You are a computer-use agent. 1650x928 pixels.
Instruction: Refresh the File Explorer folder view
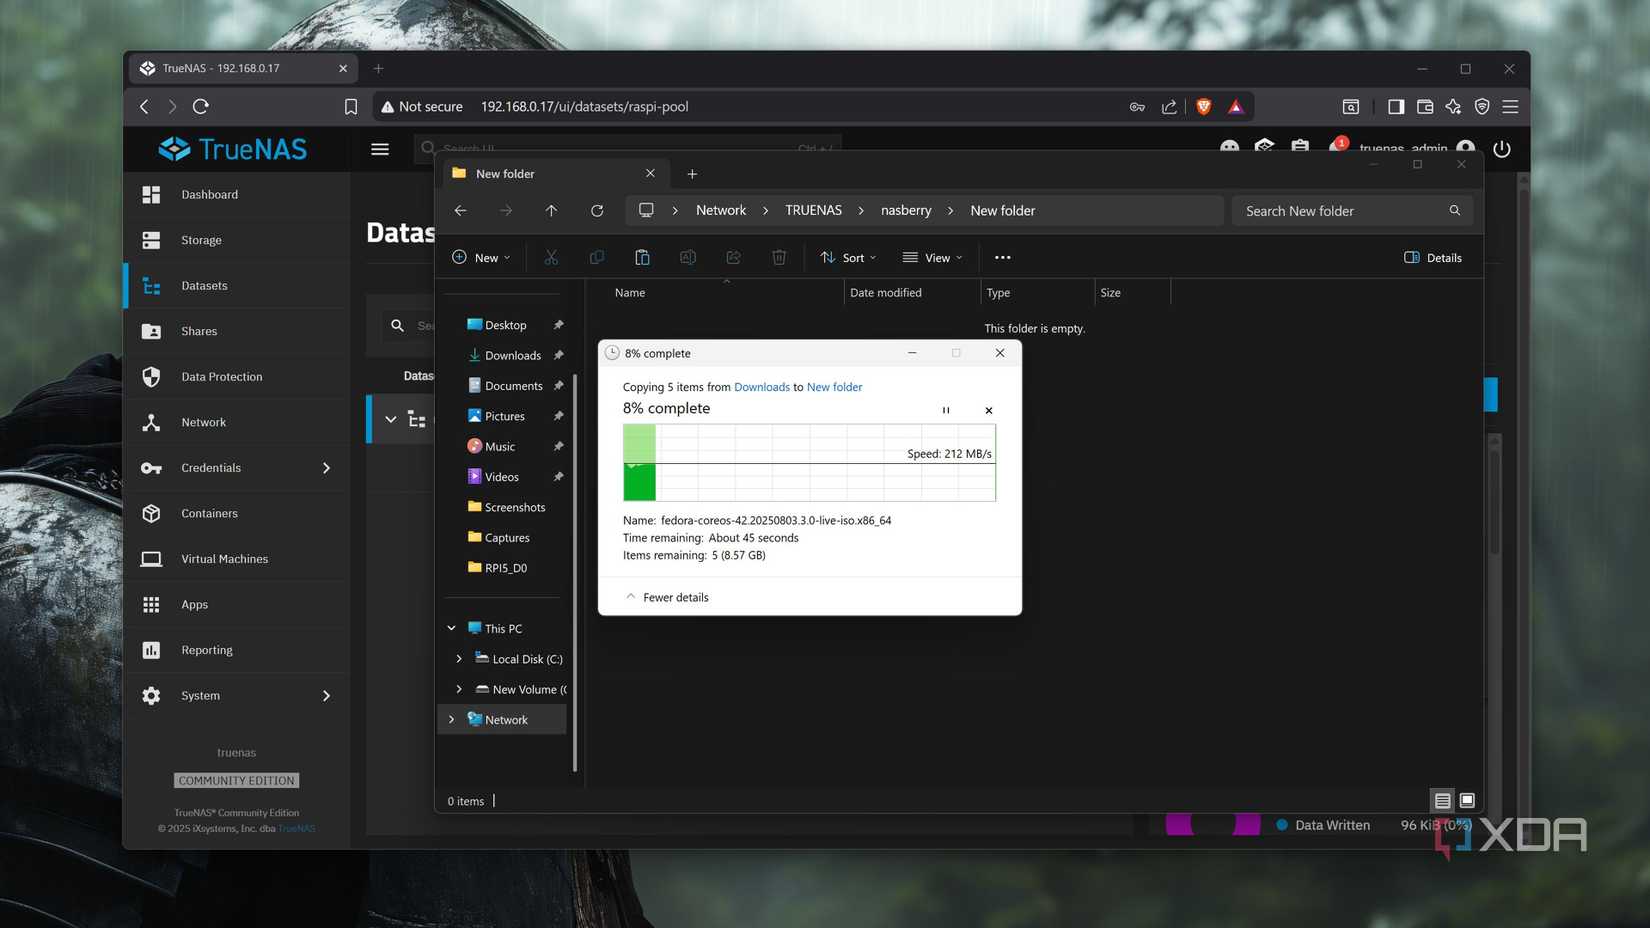pos(597,210)
